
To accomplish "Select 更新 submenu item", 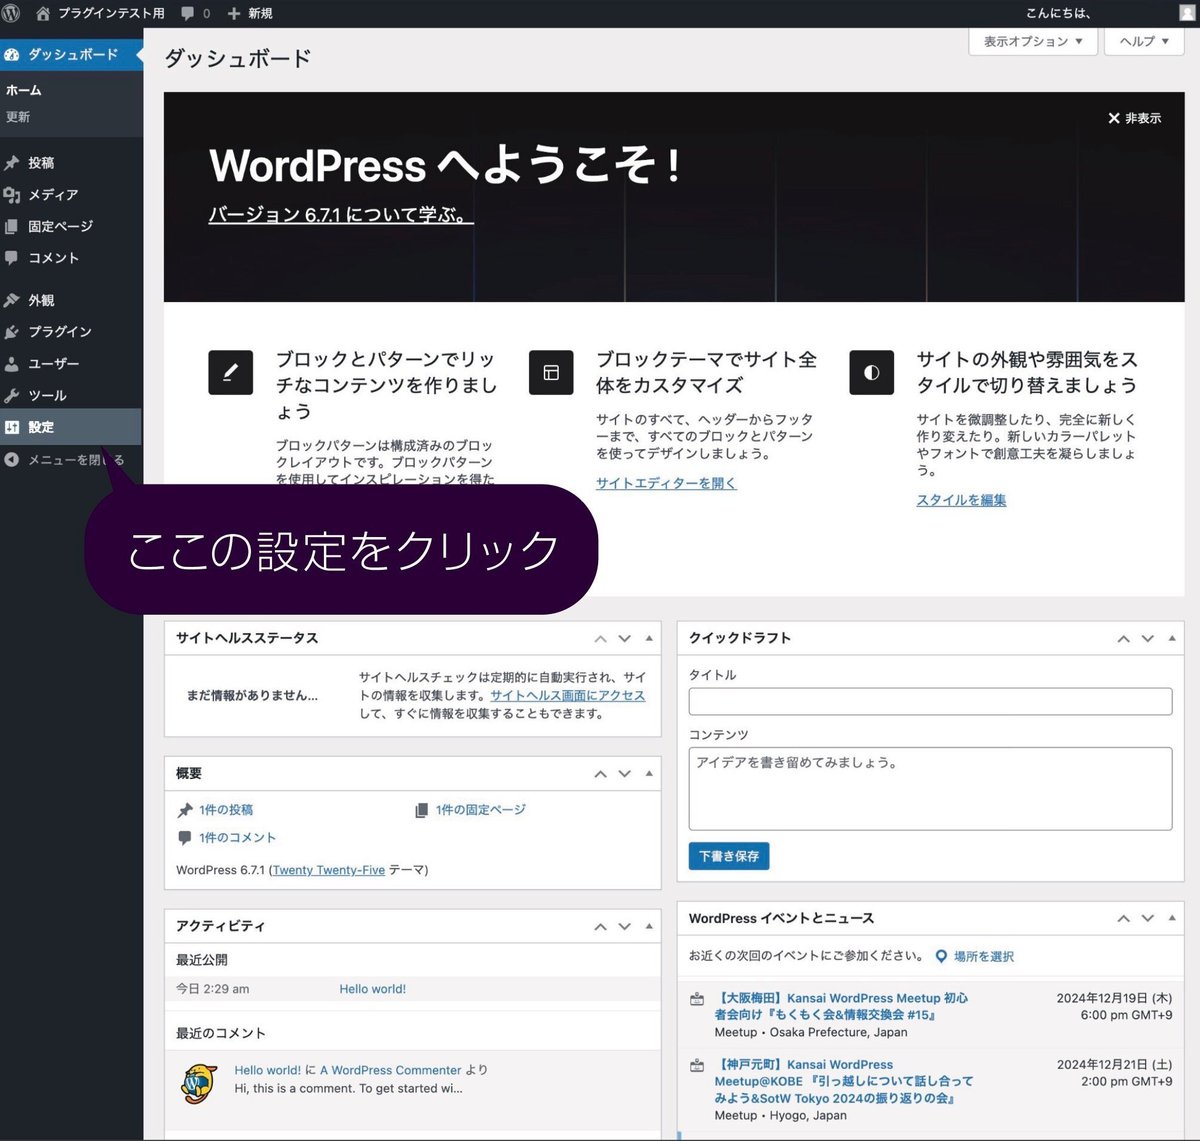I will click(18, 117).
